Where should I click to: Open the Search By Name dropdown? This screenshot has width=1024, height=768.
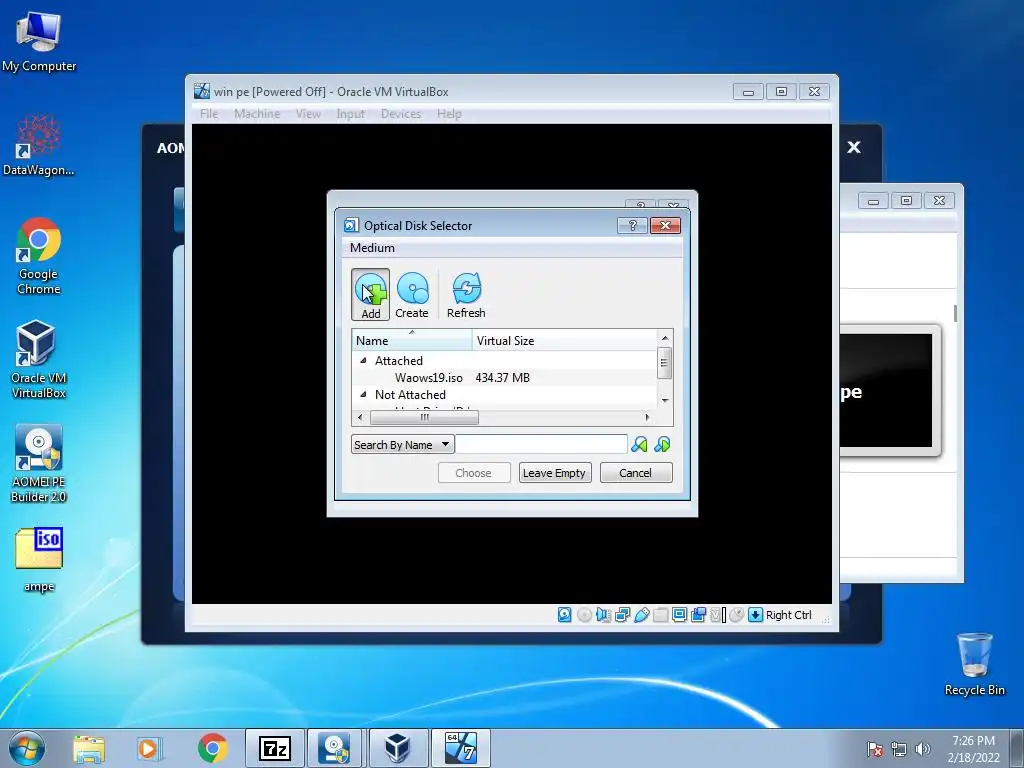(402, 445)
